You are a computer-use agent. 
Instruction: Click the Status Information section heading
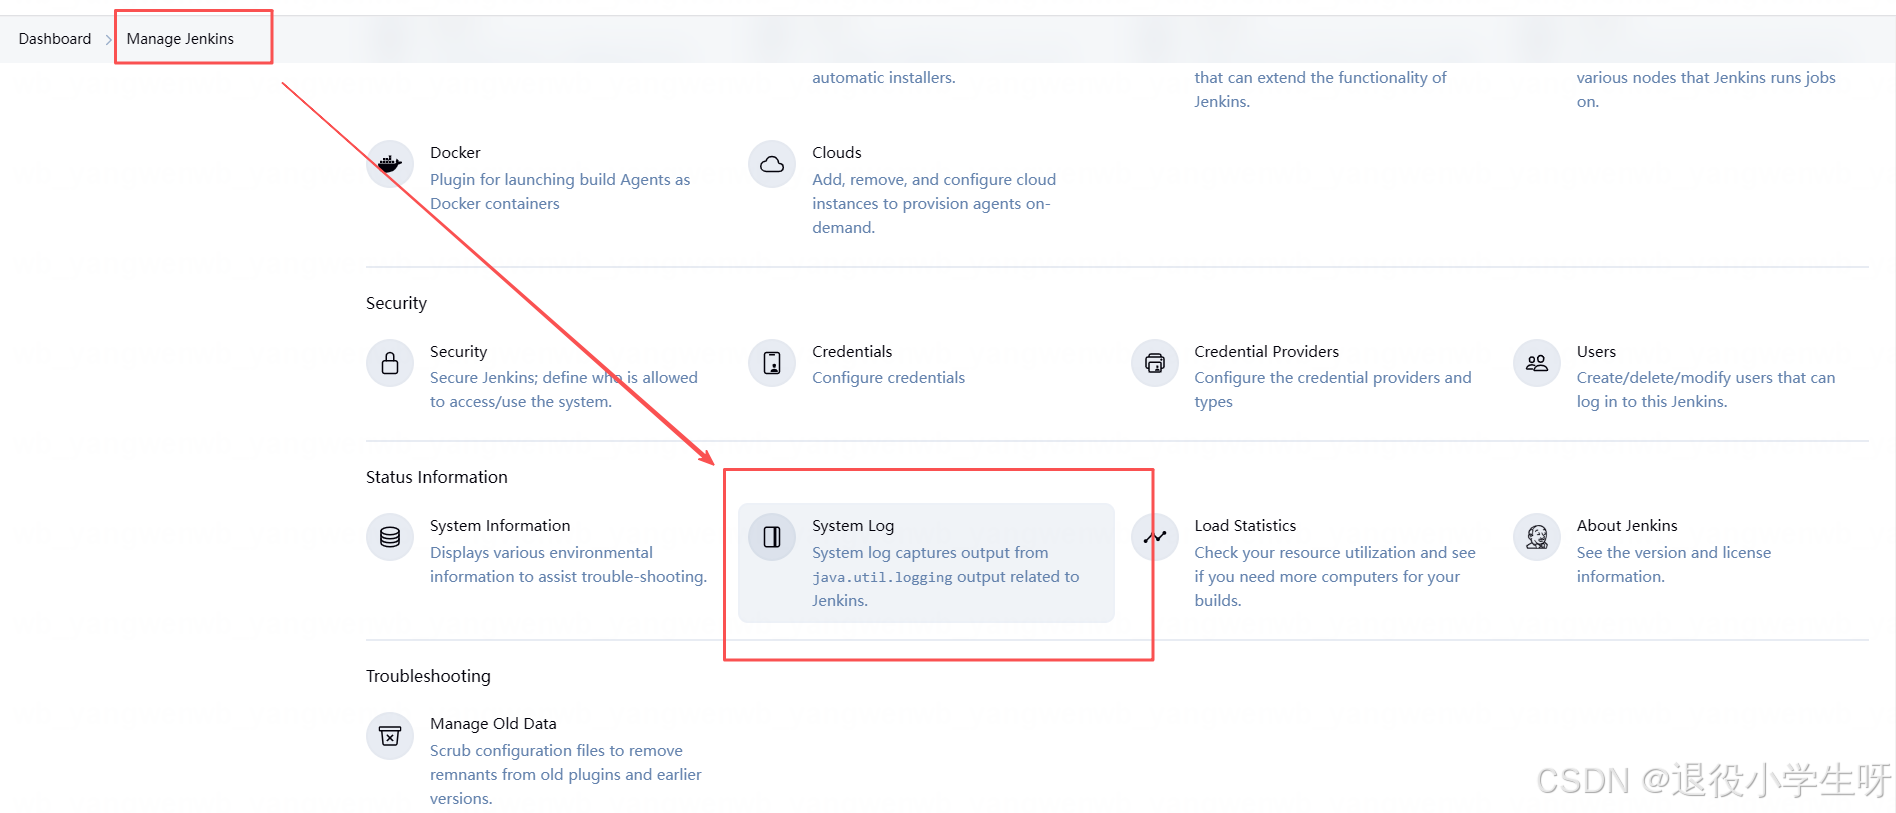click(437, 477)
